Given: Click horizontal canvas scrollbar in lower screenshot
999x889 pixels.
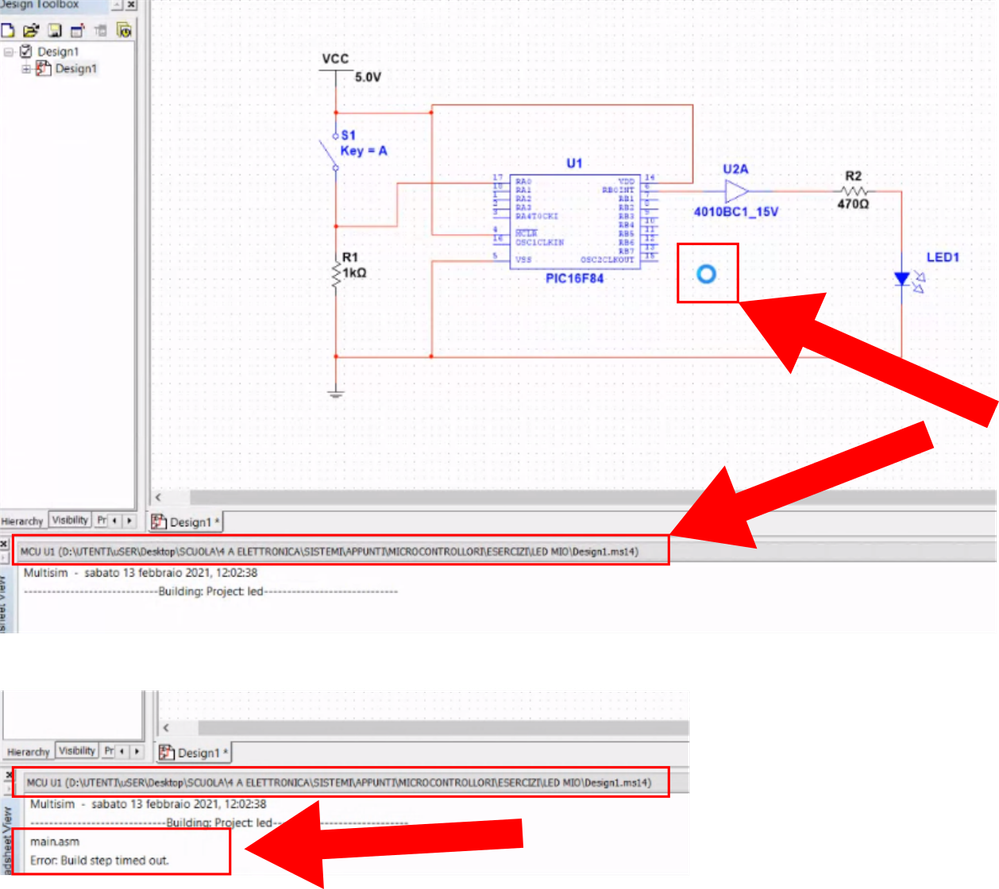Looking at the screenshot, I should click(443, 728).
